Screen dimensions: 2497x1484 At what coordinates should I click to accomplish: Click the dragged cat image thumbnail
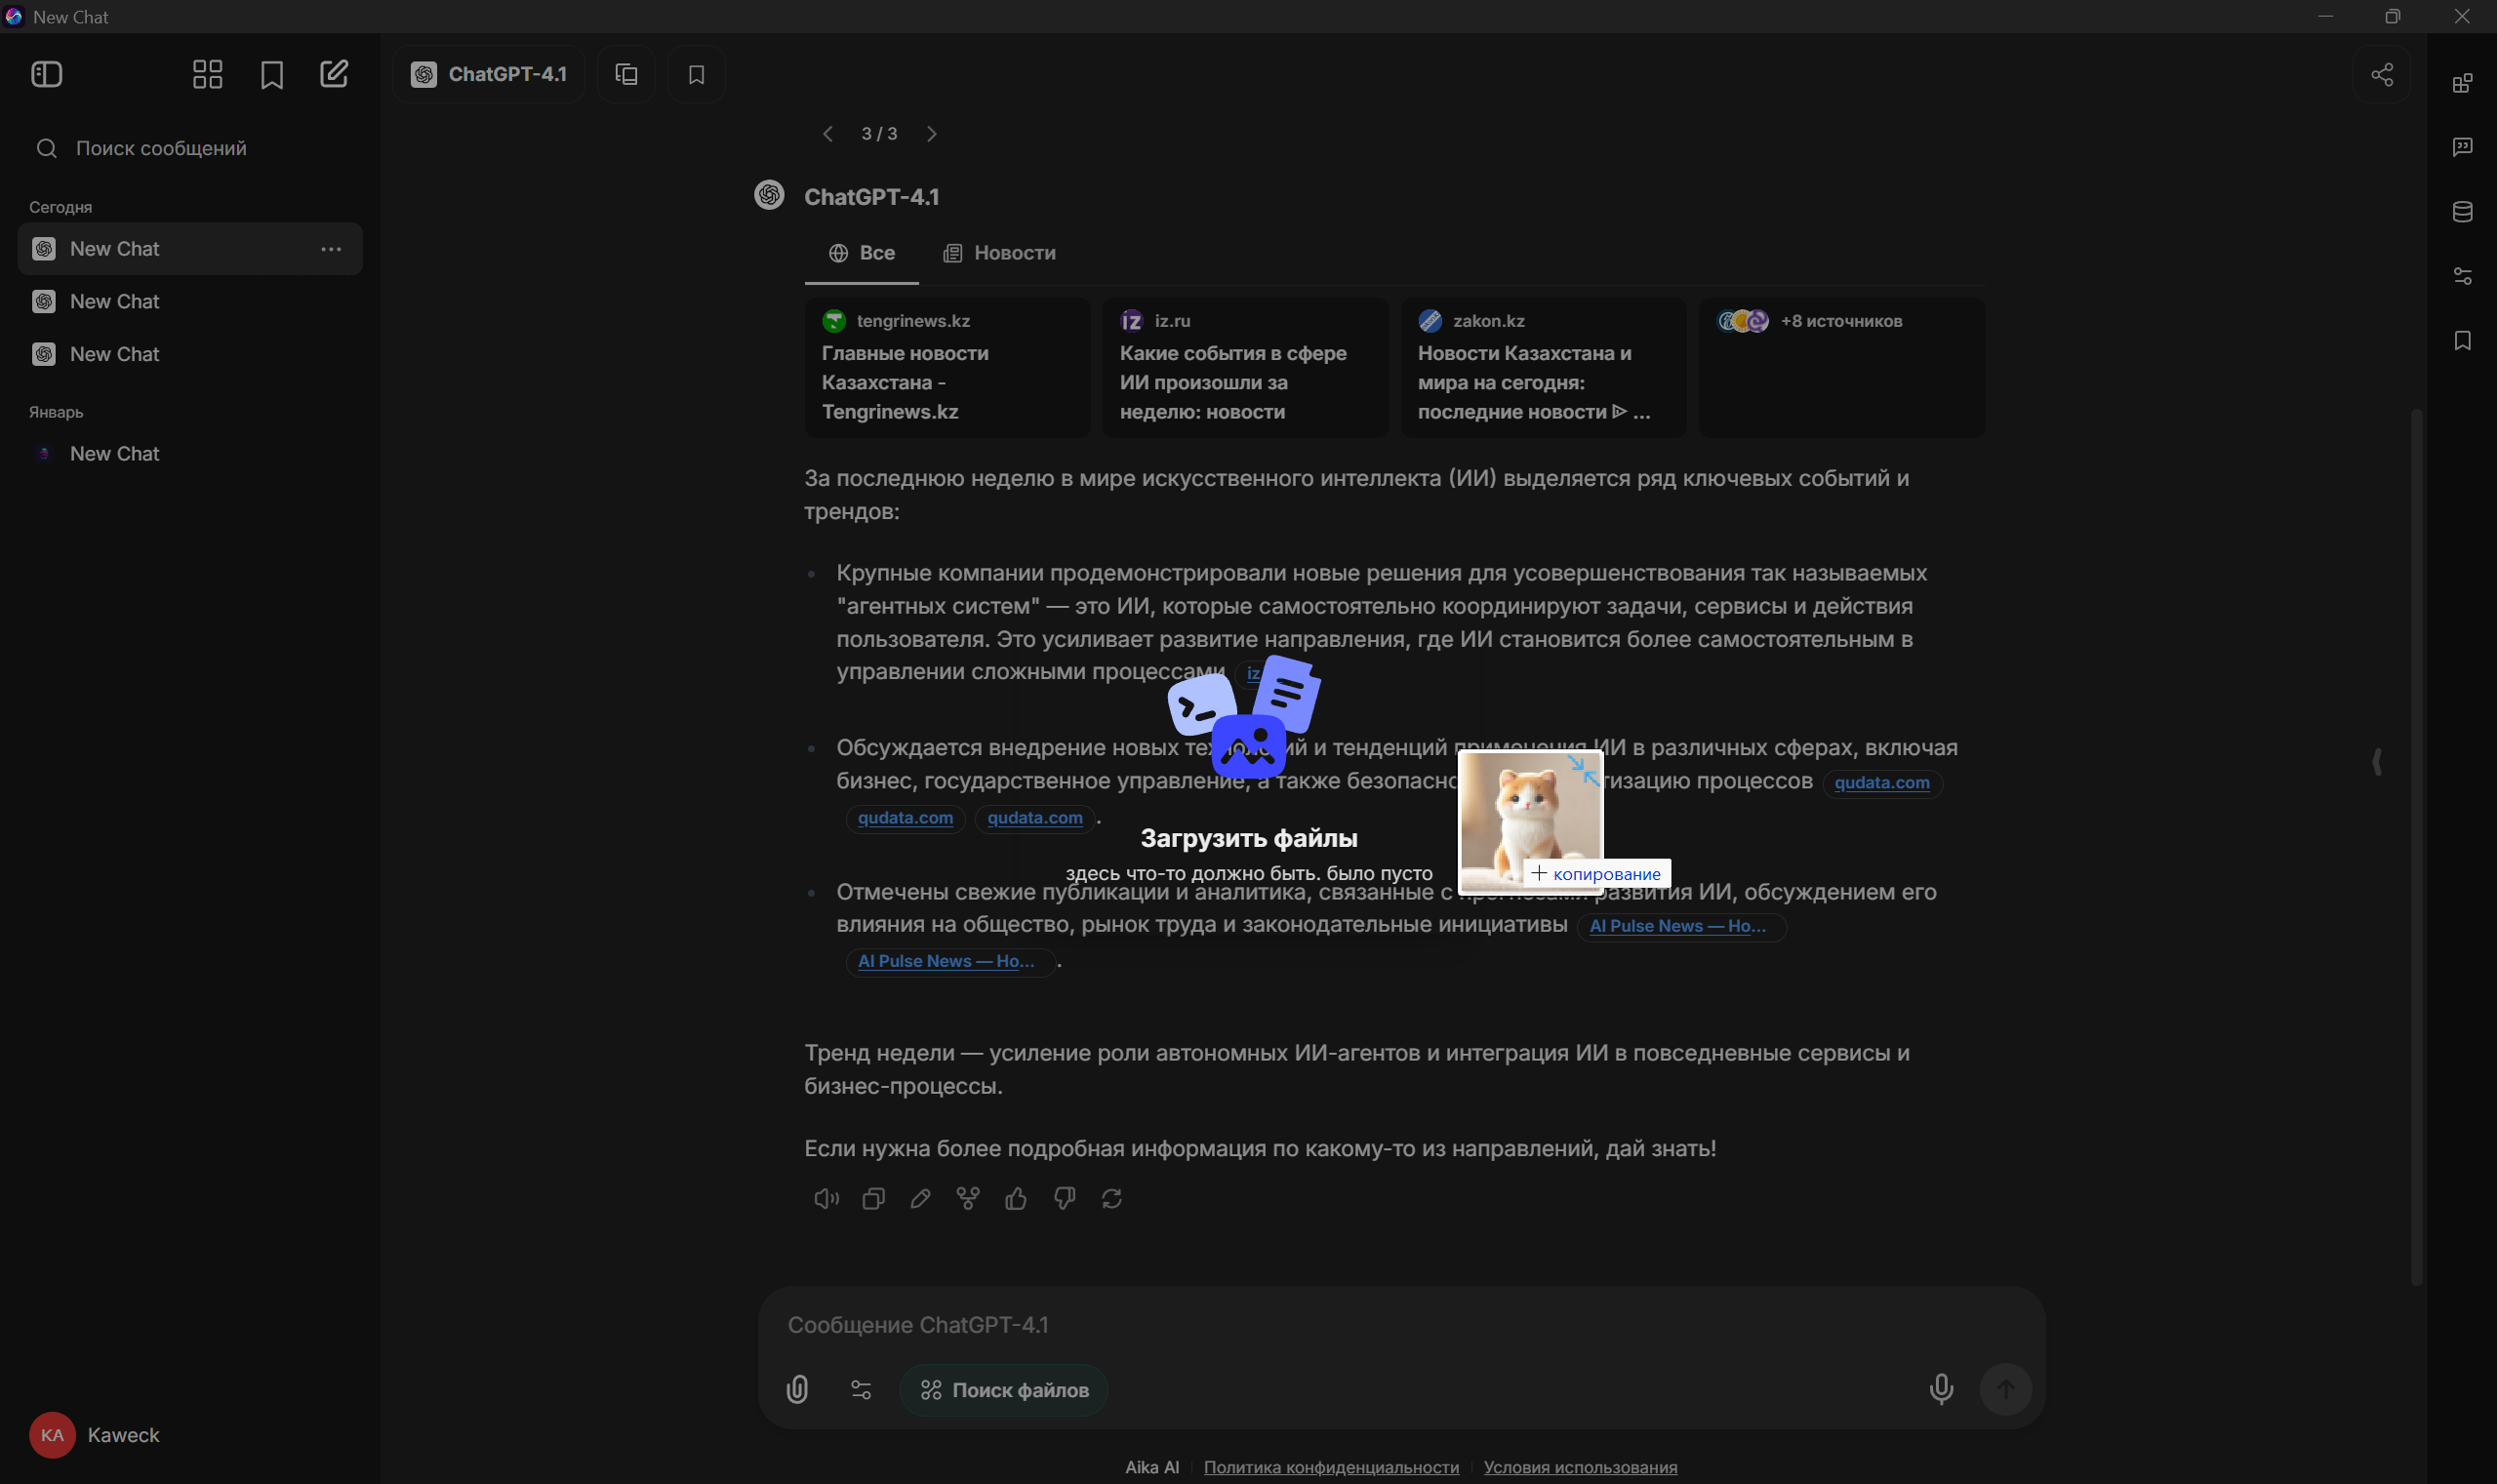click(x=1530, y=821)
